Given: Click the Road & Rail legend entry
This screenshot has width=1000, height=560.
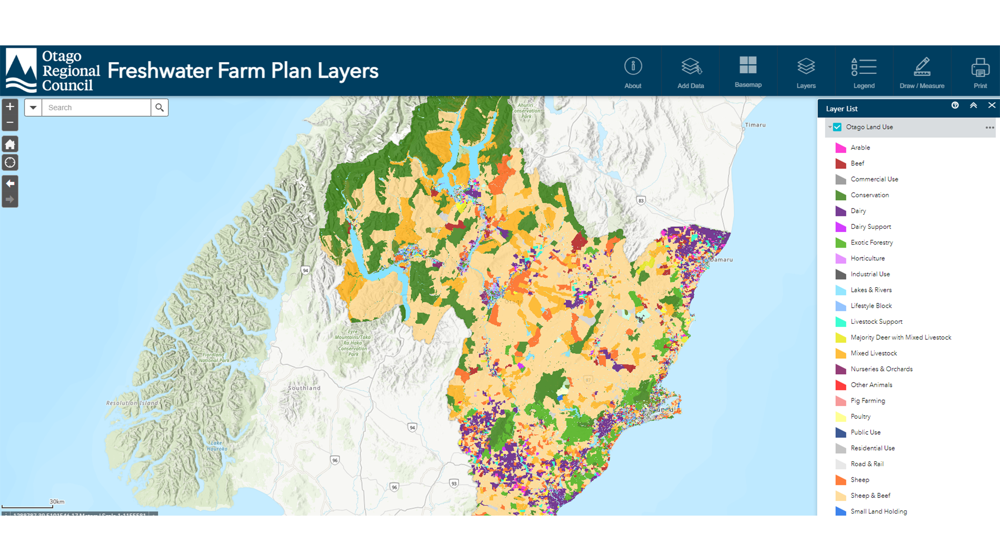Looking at the screenshot, I should pos(867,464).
